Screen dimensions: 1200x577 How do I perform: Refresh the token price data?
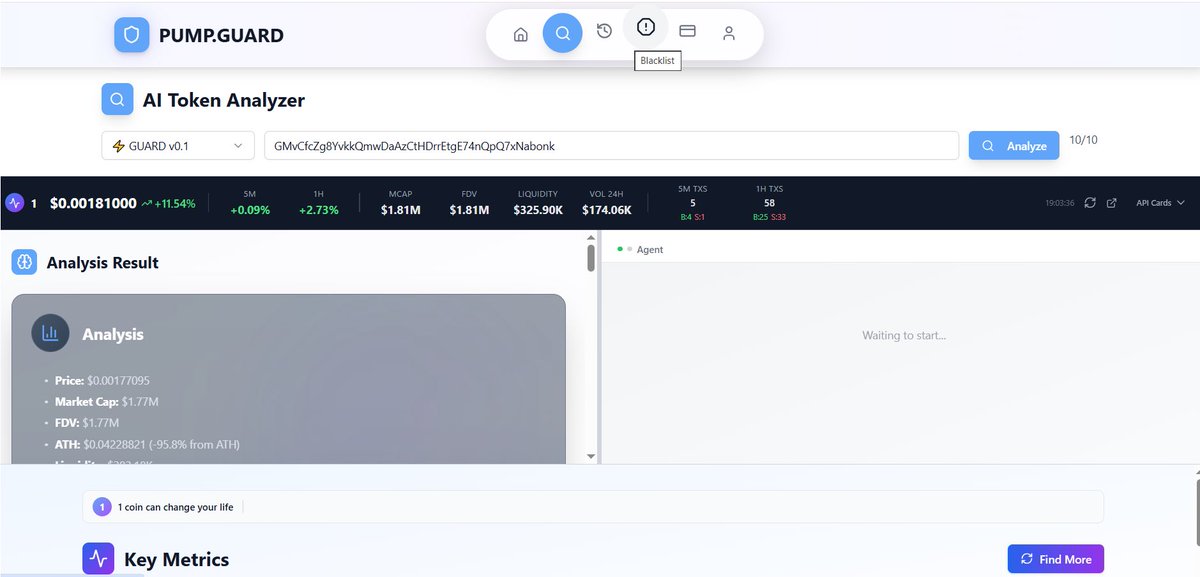(1090, 203)
